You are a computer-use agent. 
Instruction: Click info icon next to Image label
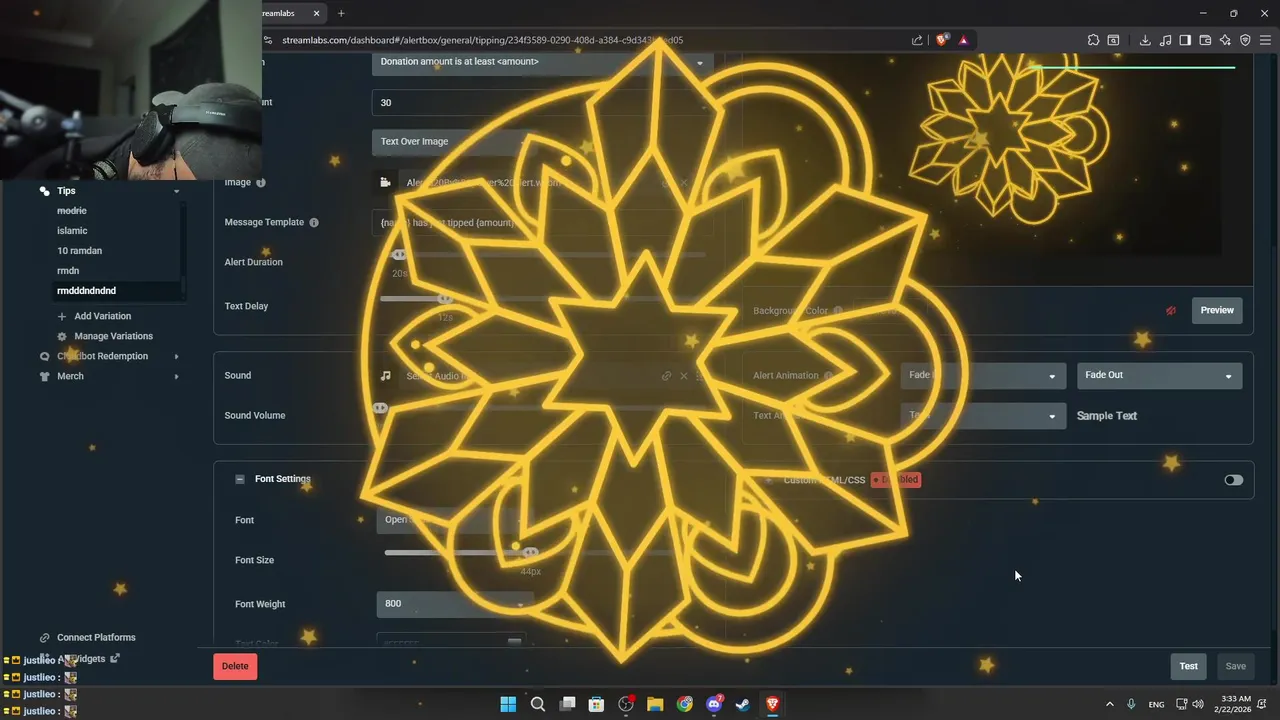[x=261, y=183]
